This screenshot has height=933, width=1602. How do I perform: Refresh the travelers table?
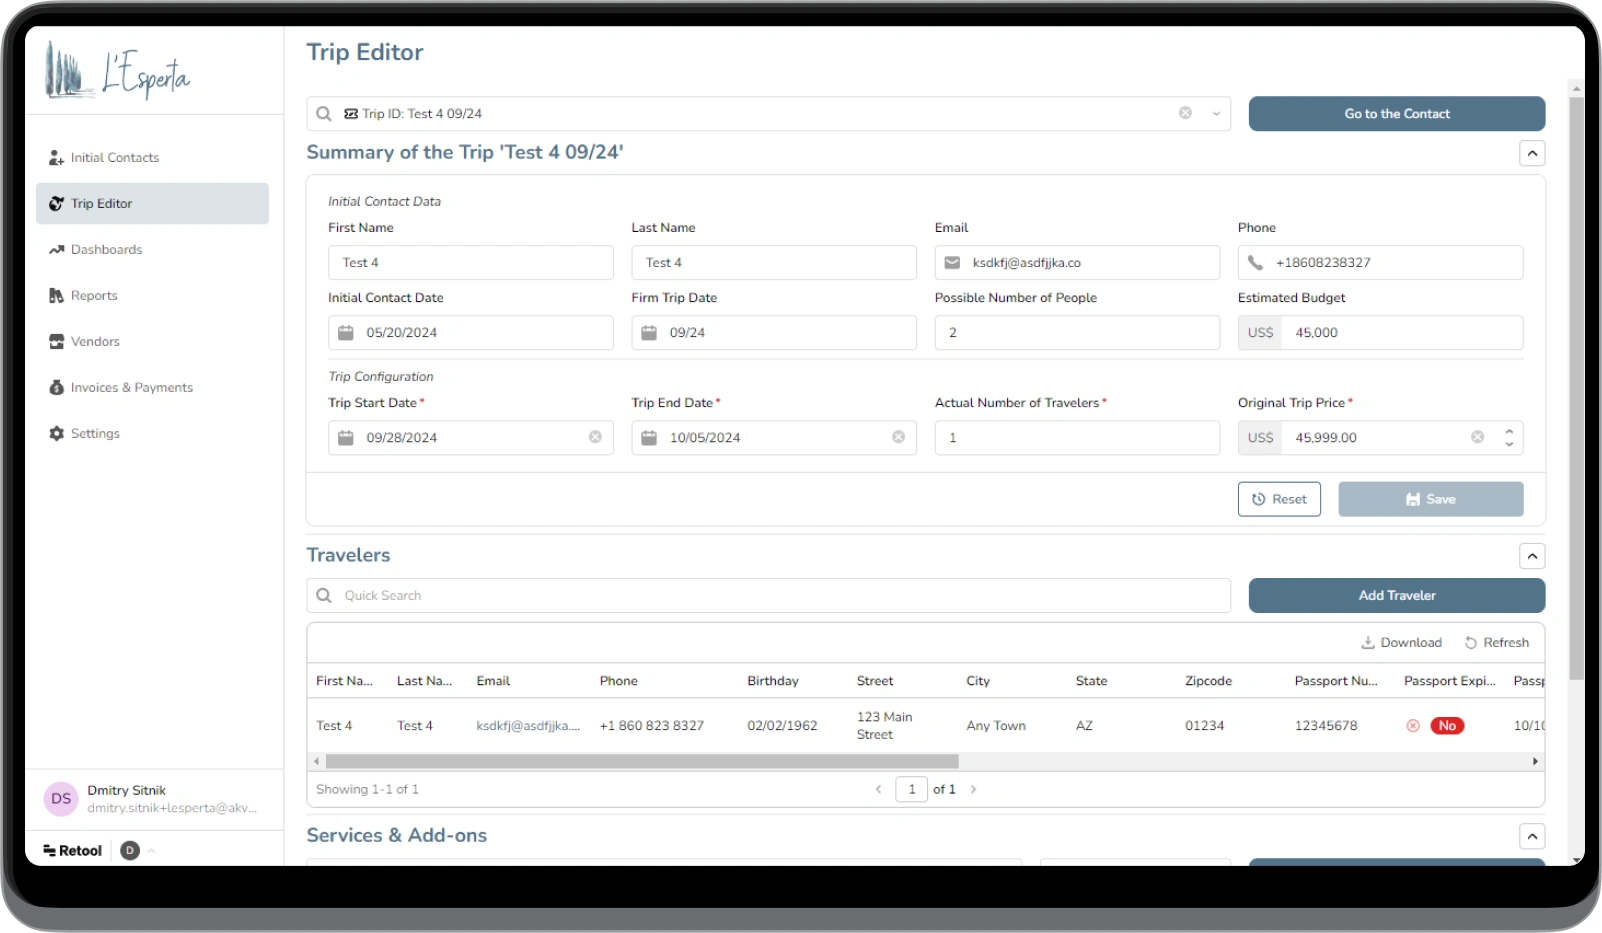tap(1497, 643)
